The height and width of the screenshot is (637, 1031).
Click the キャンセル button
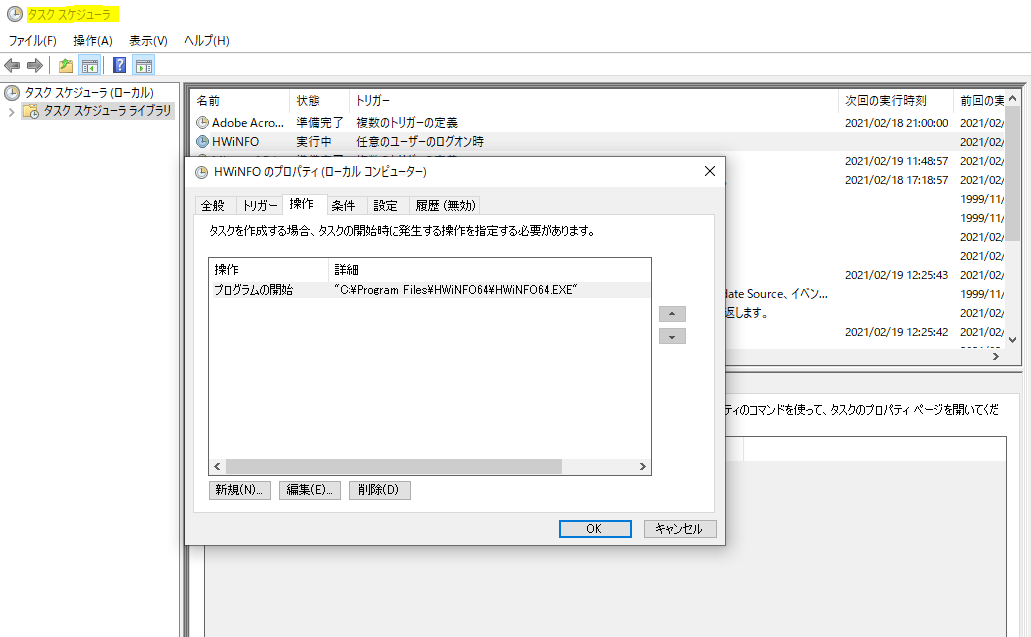tap(680, 529)
